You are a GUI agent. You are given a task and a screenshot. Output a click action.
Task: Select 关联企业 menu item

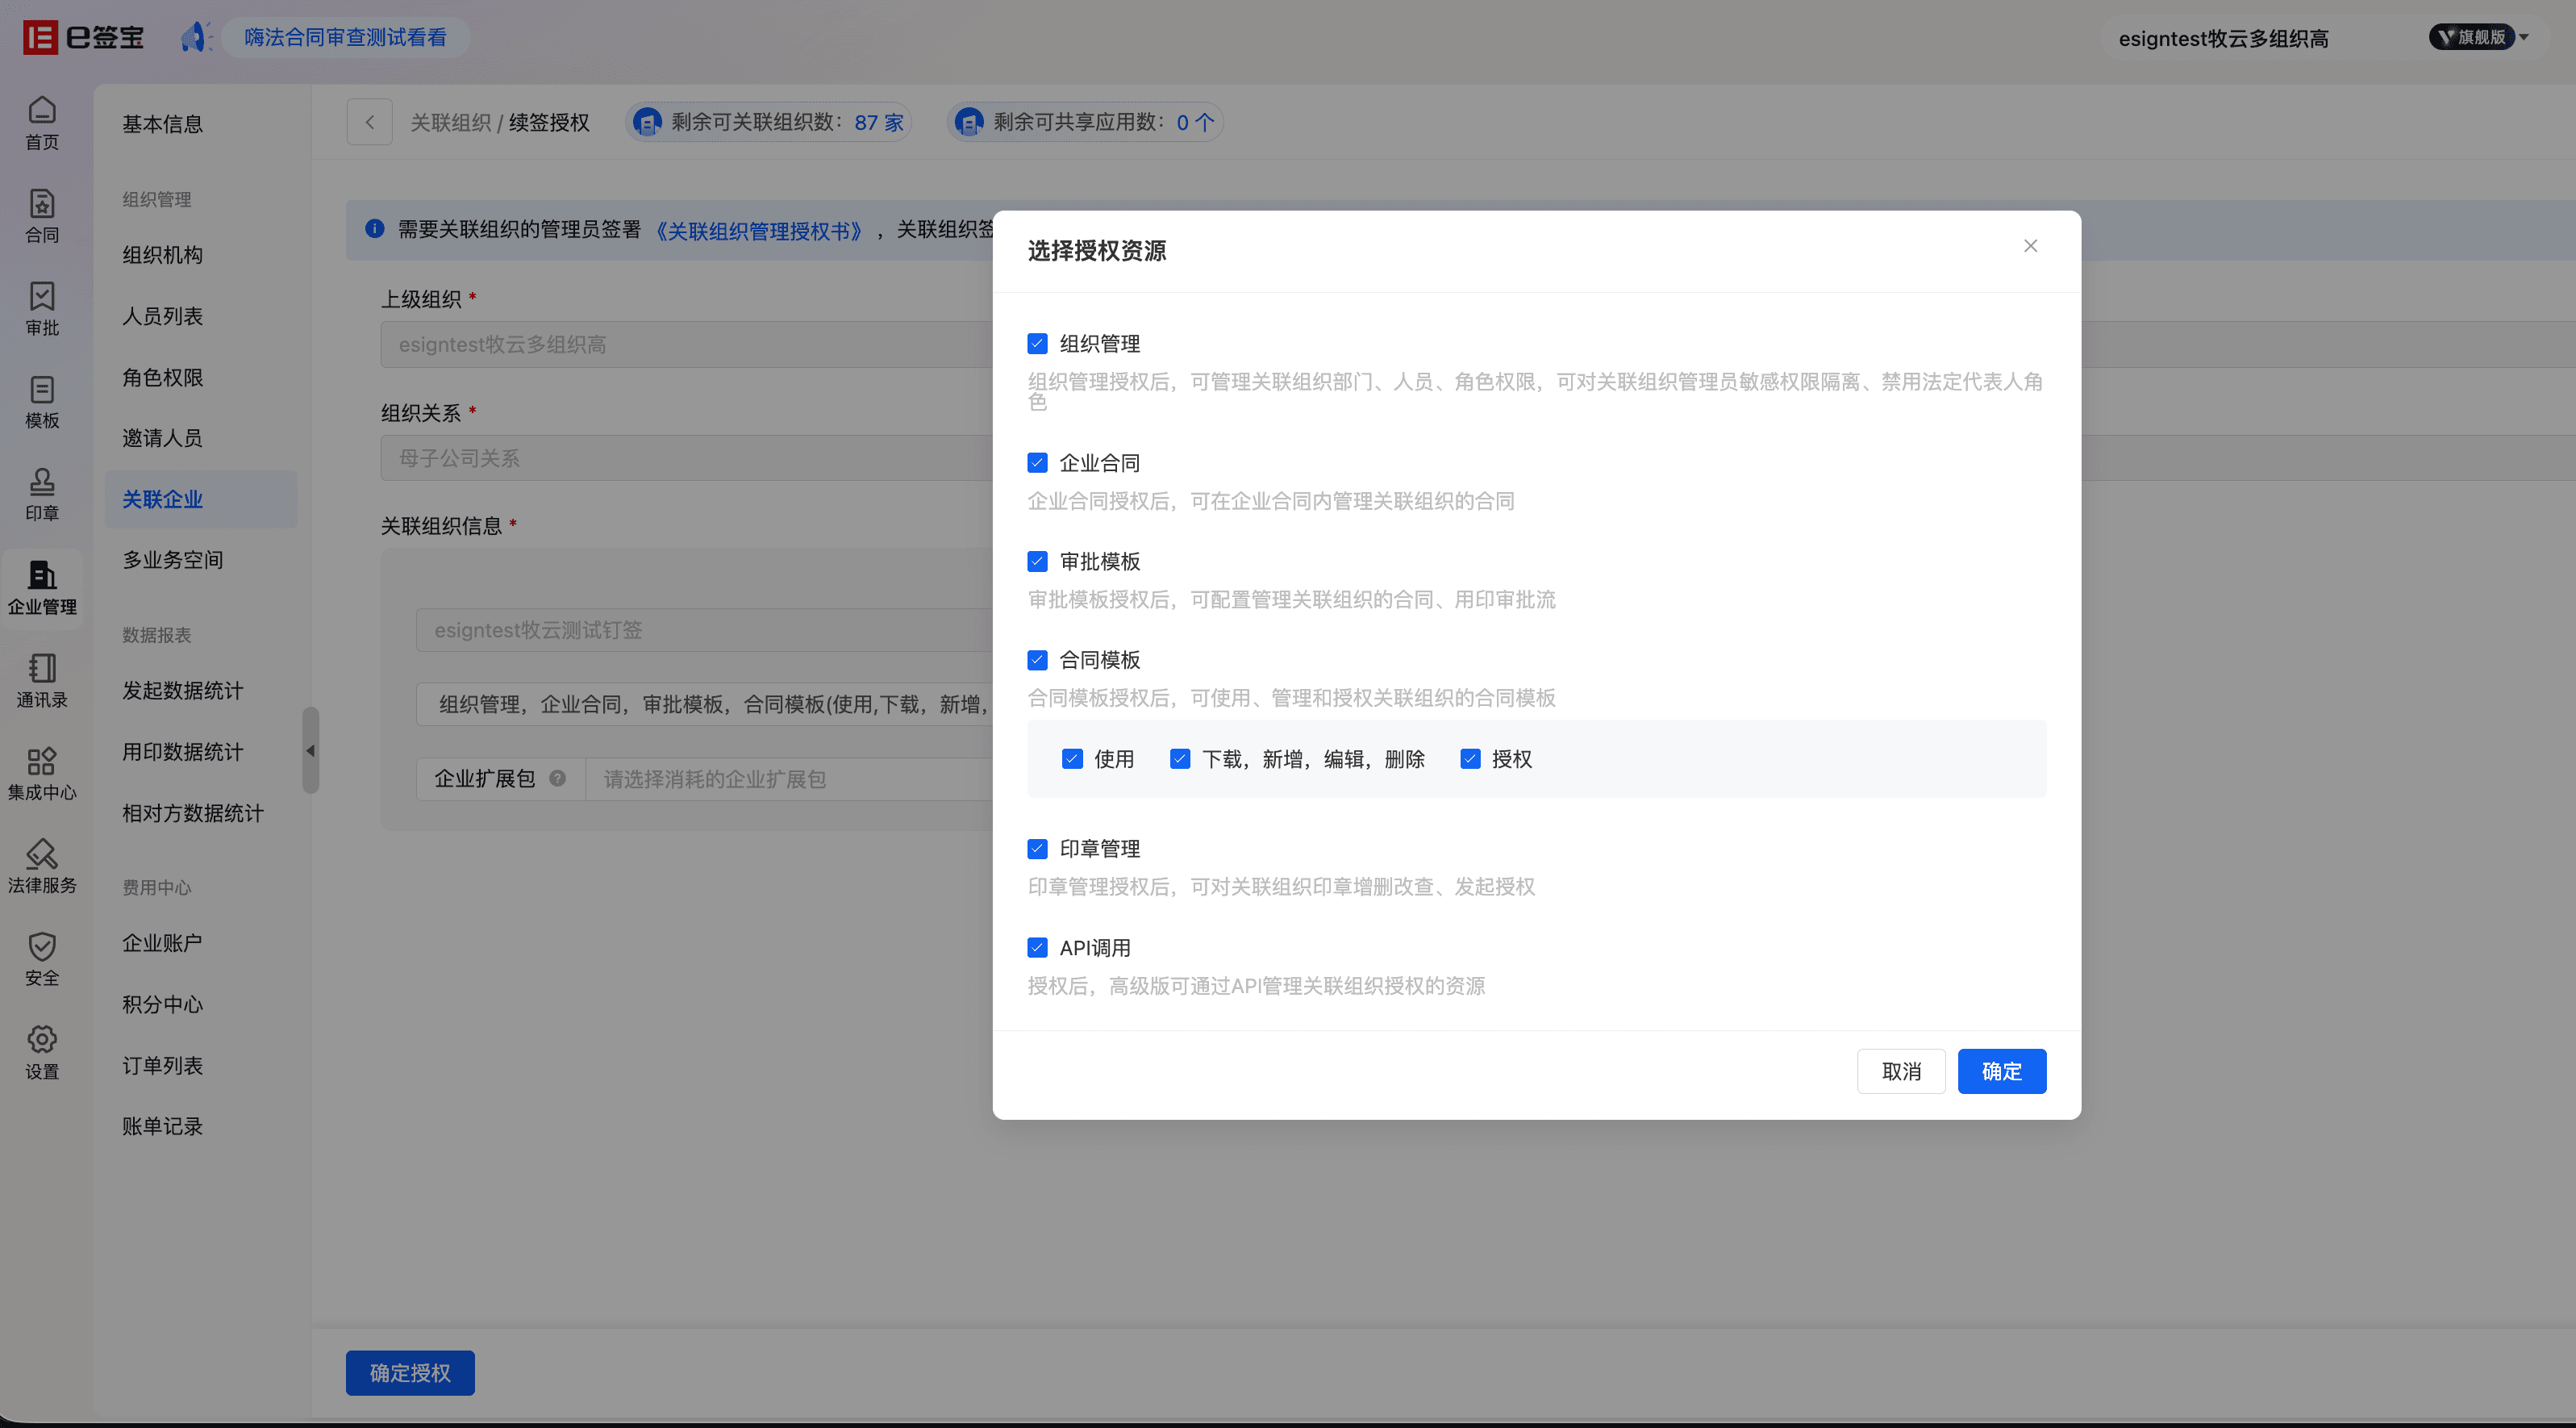[x=201, y=499]
